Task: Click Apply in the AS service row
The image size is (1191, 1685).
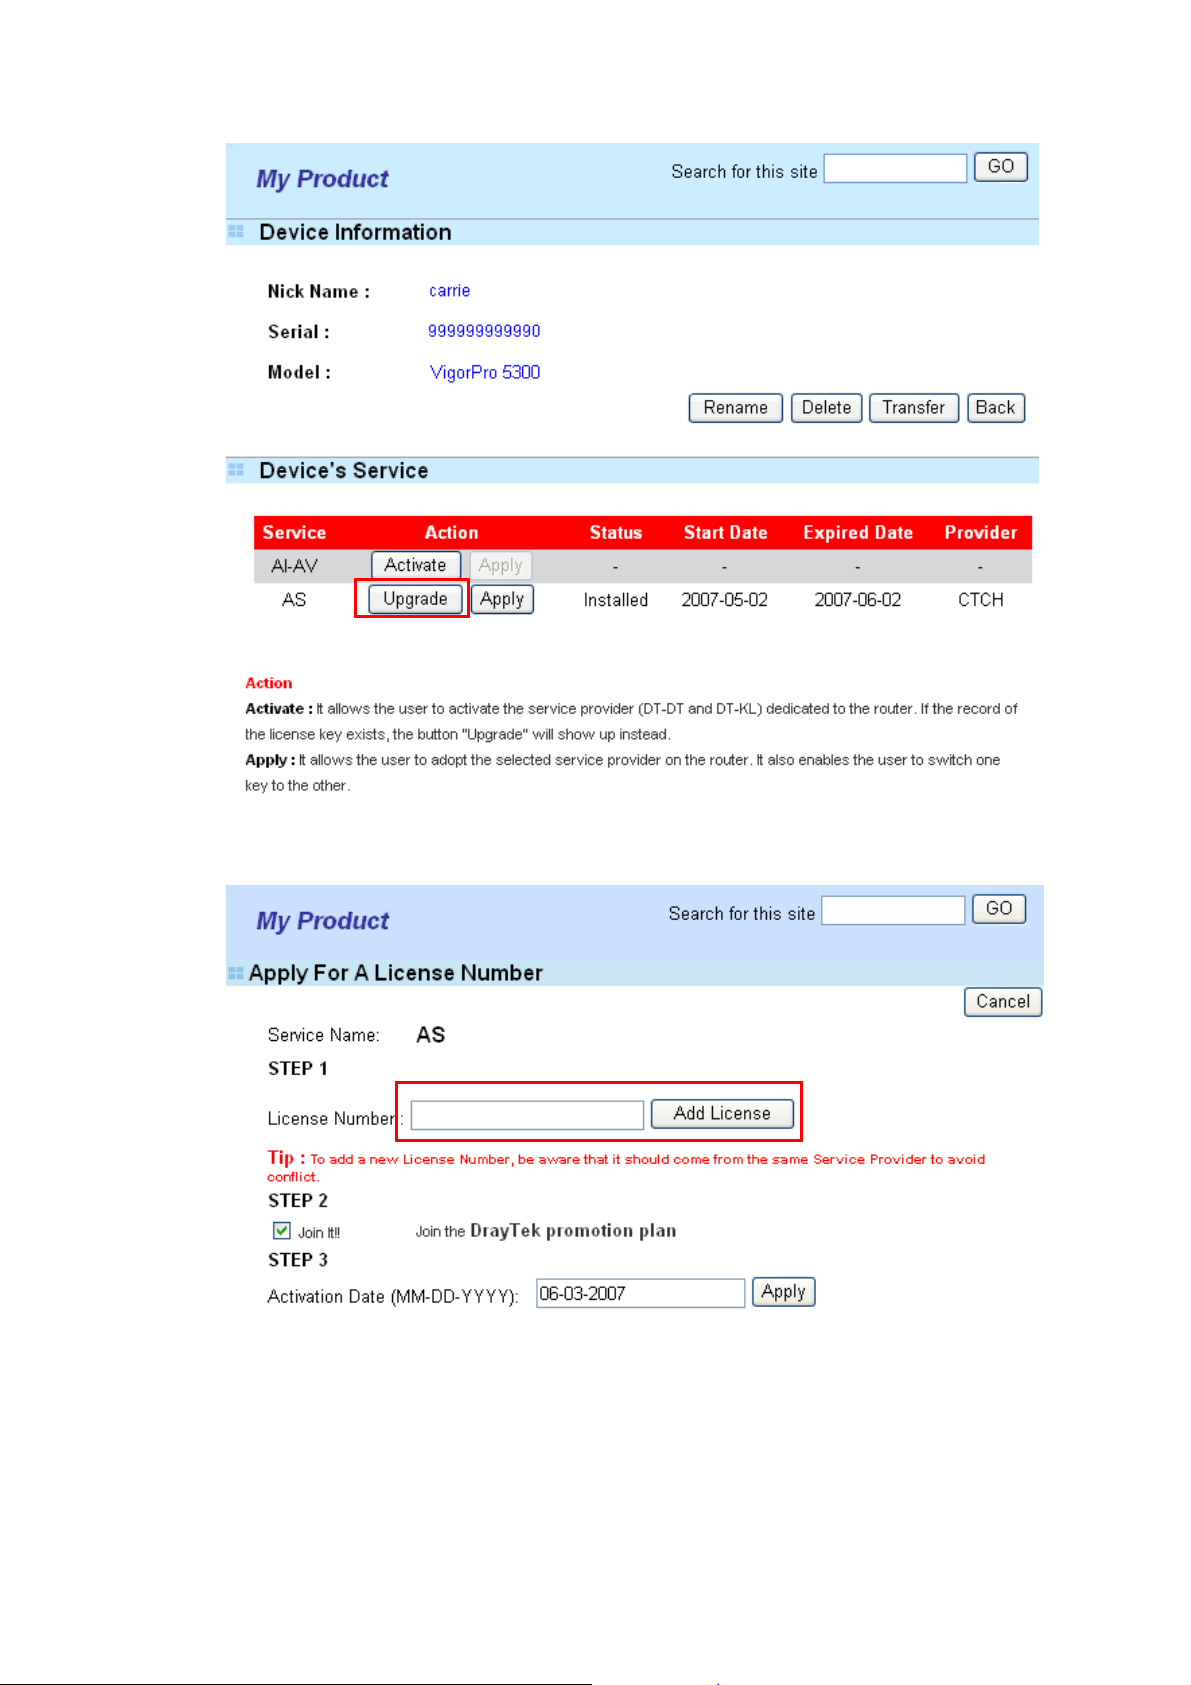Action: (502, 599)
